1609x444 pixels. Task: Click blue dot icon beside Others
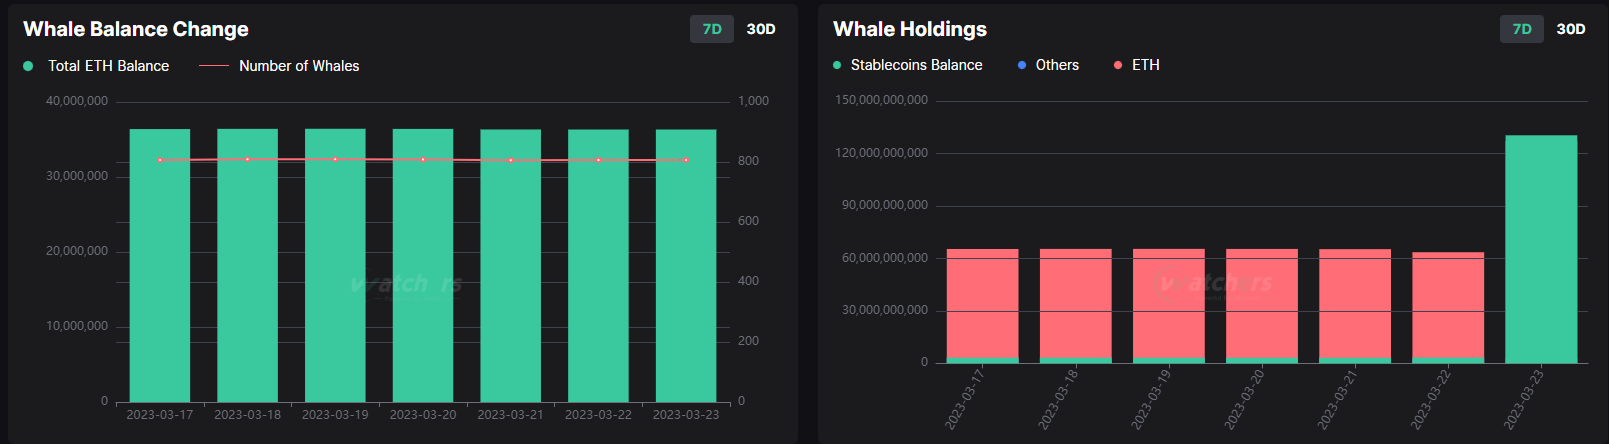click(1021, 65)
